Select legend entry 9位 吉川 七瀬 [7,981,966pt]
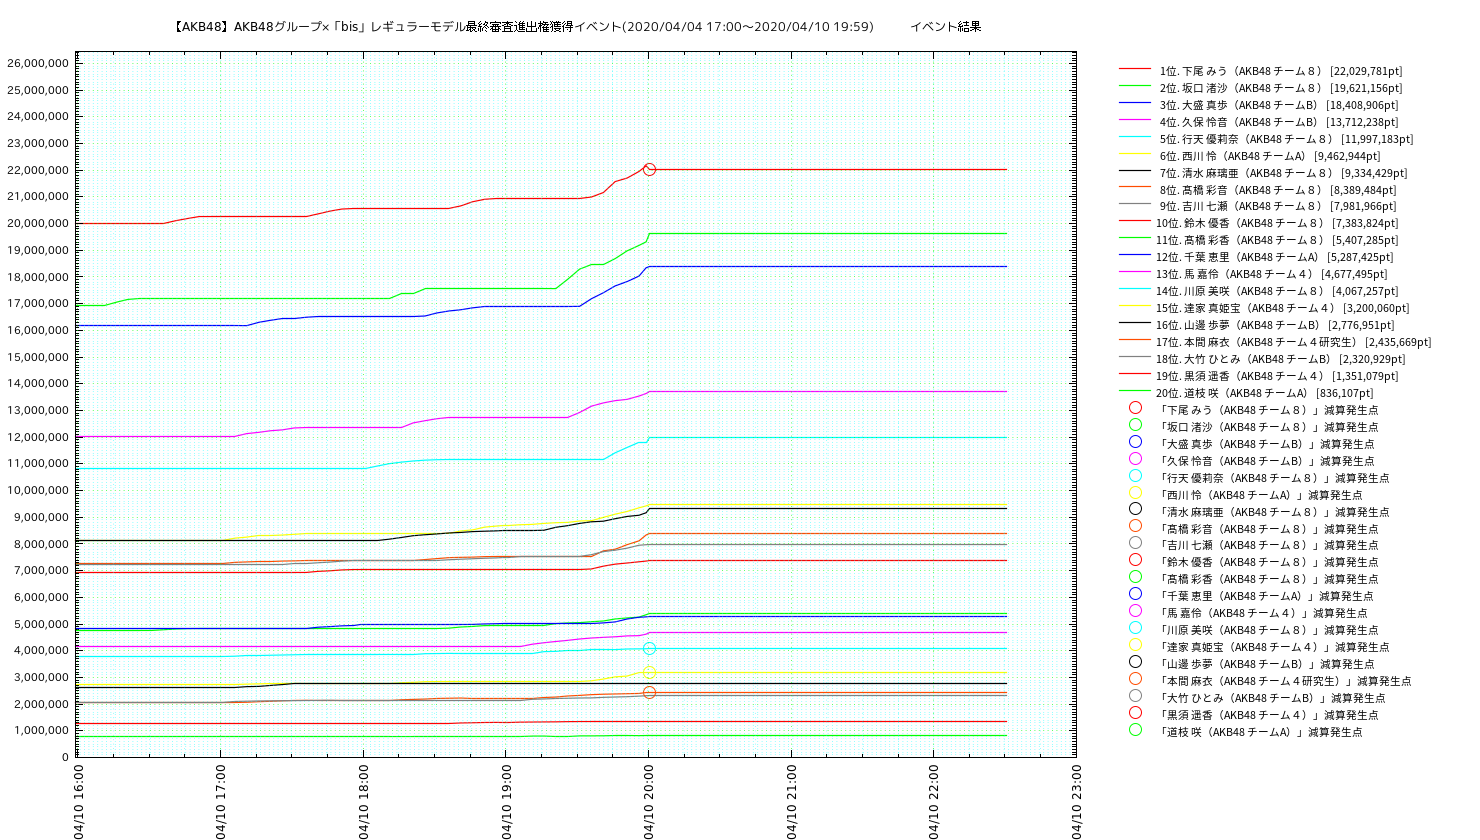 [x=1278, y=206]
